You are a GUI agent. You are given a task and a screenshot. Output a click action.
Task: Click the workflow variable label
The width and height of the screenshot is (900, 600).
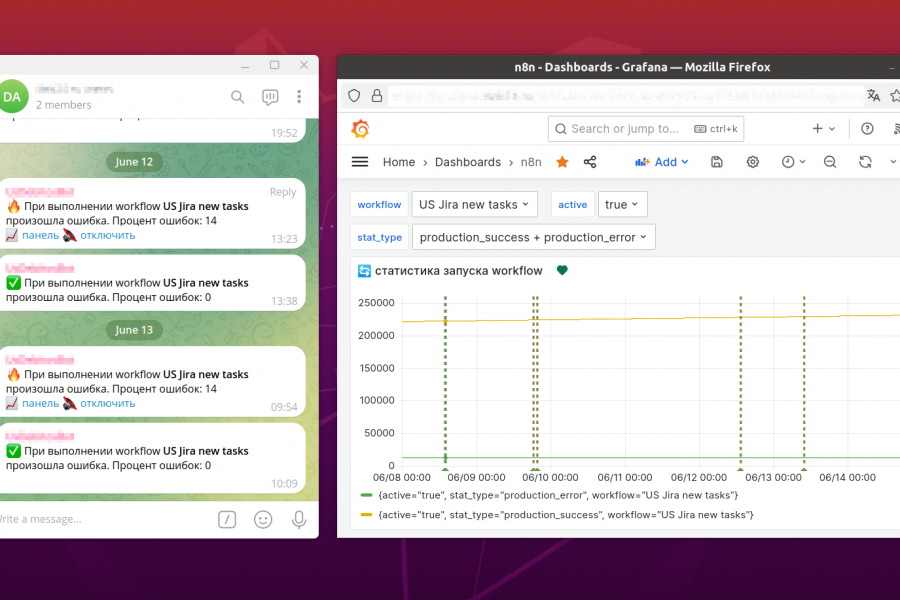(x=379, y=204)
